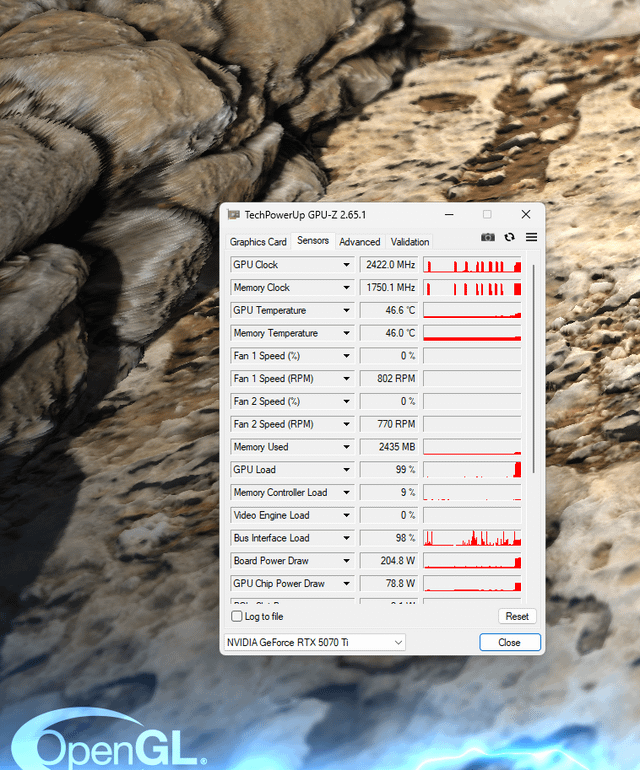Click the 1750.1 MHz memory clock value

click(x=389, y=288)
